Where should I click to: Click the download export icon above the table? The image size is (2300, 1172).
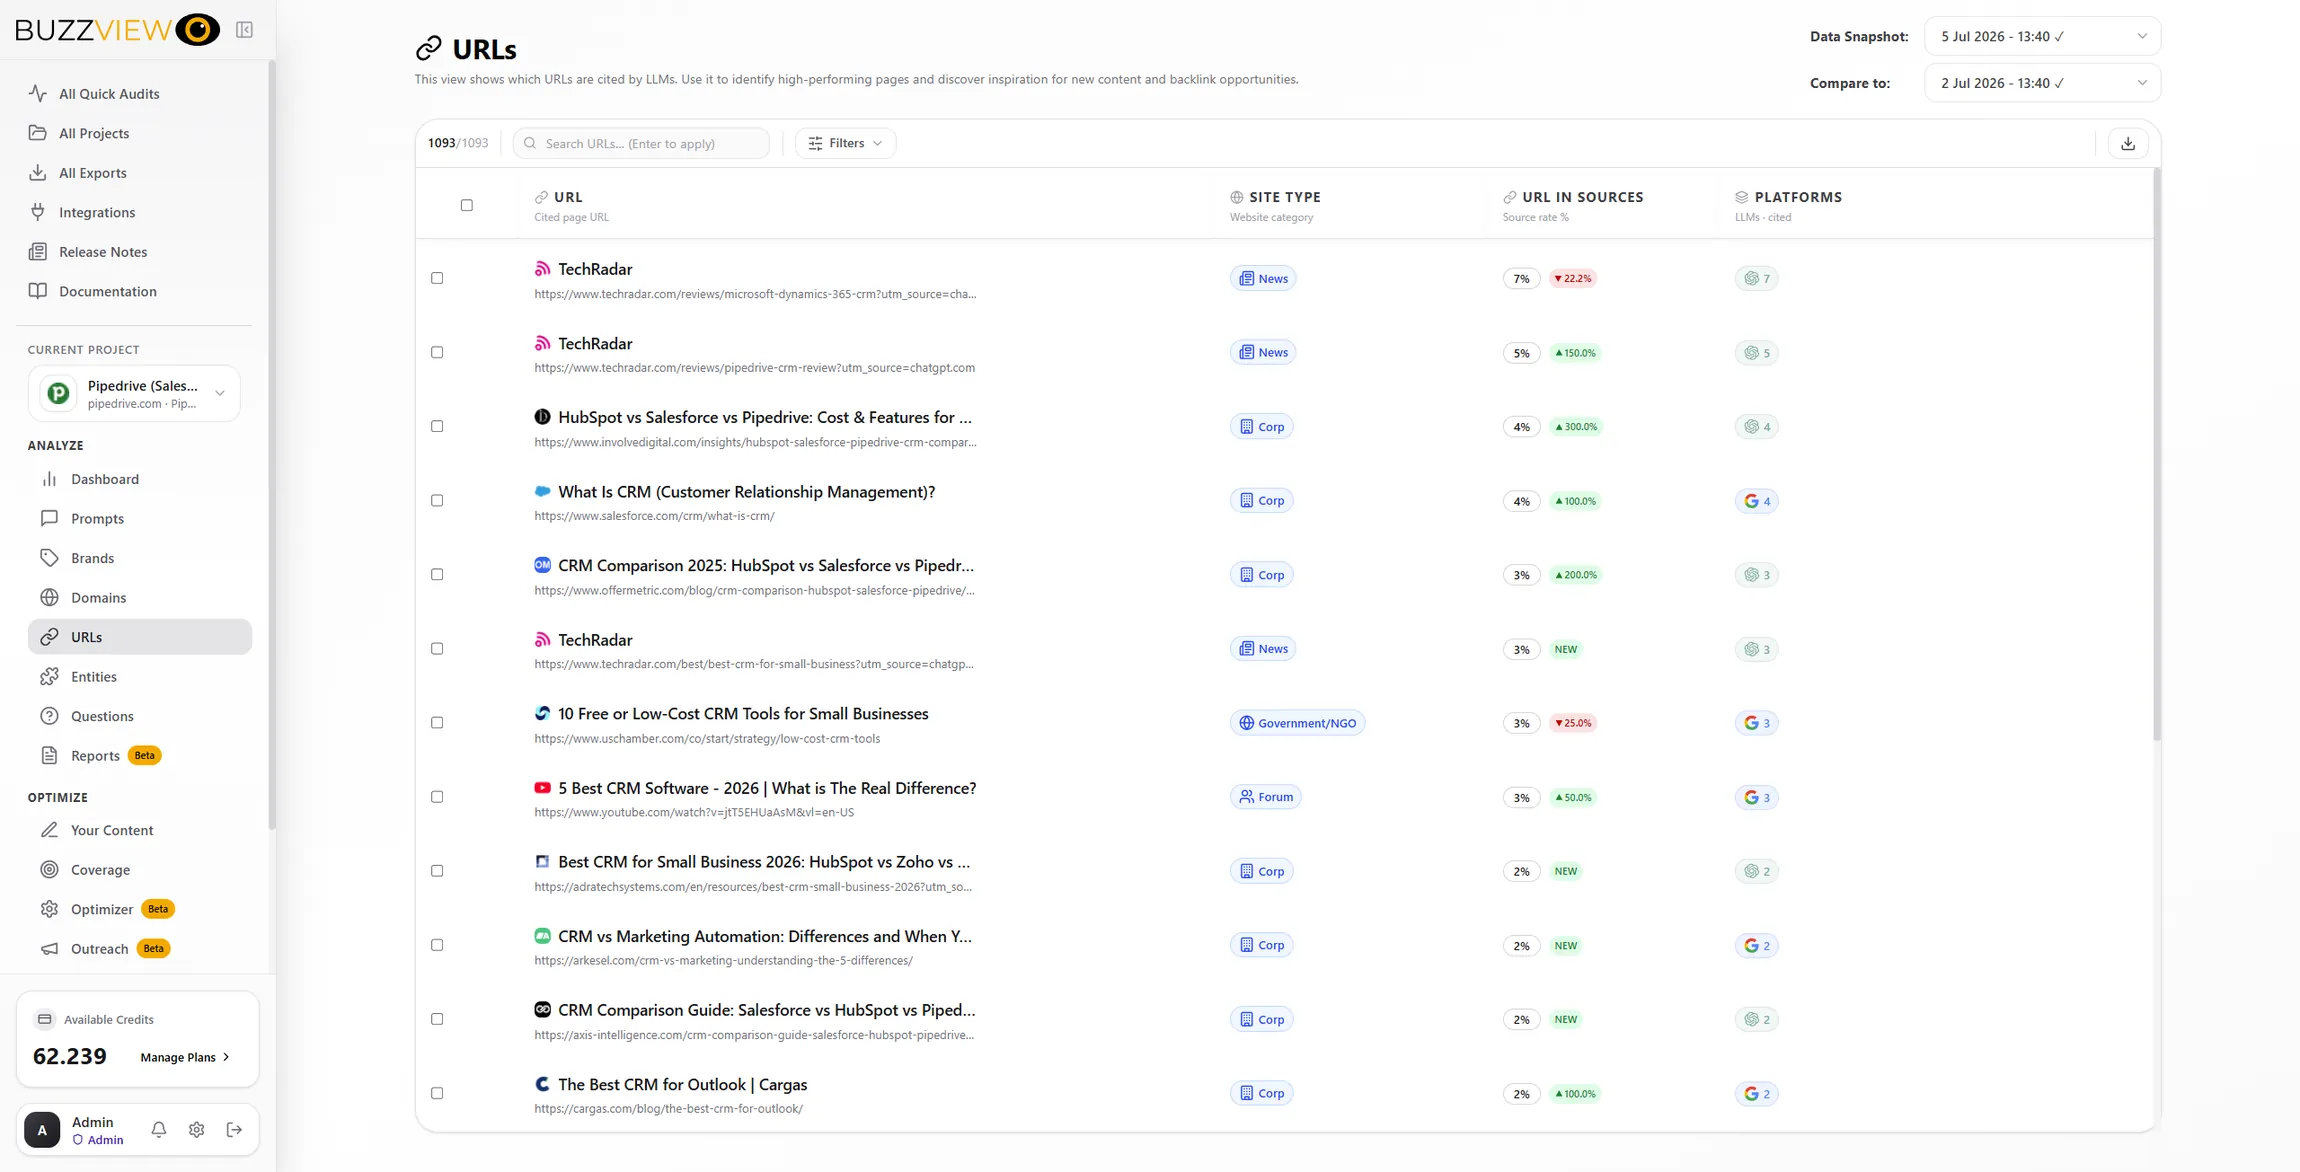[x=2127, y=143]
